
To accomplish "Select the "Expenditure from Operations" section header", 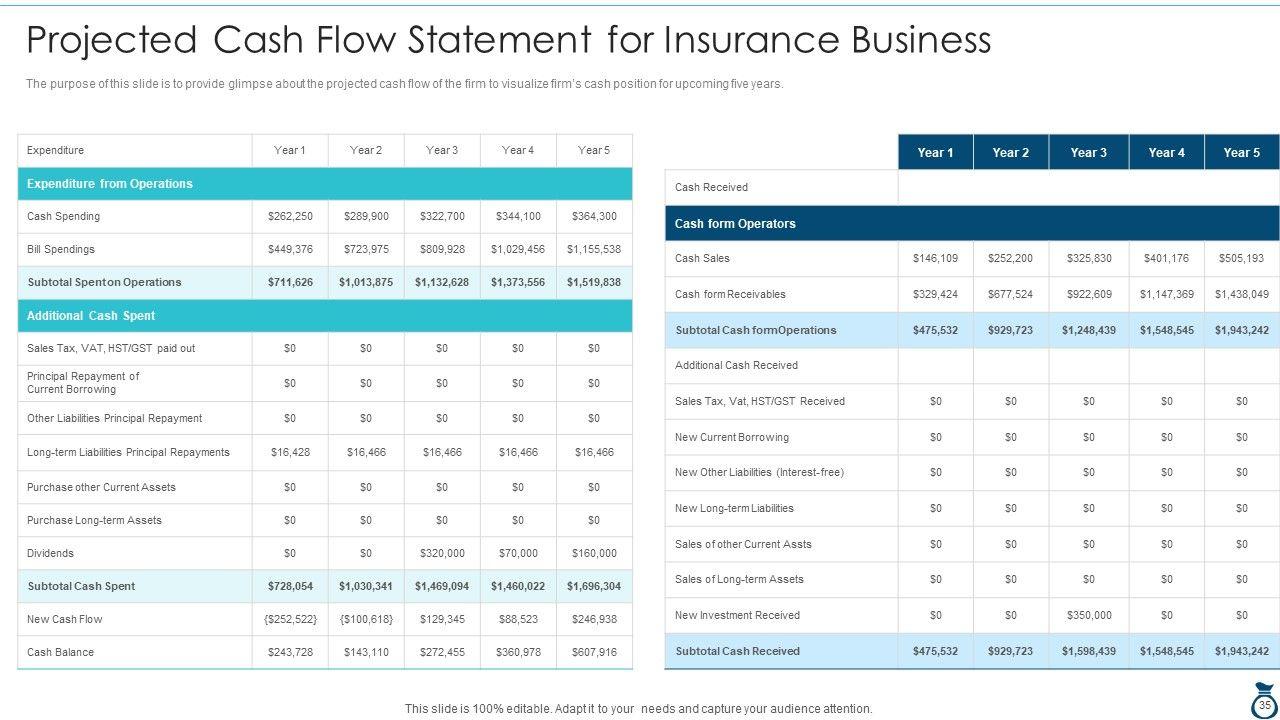I will pyautogui.click(x=110, y=184).
